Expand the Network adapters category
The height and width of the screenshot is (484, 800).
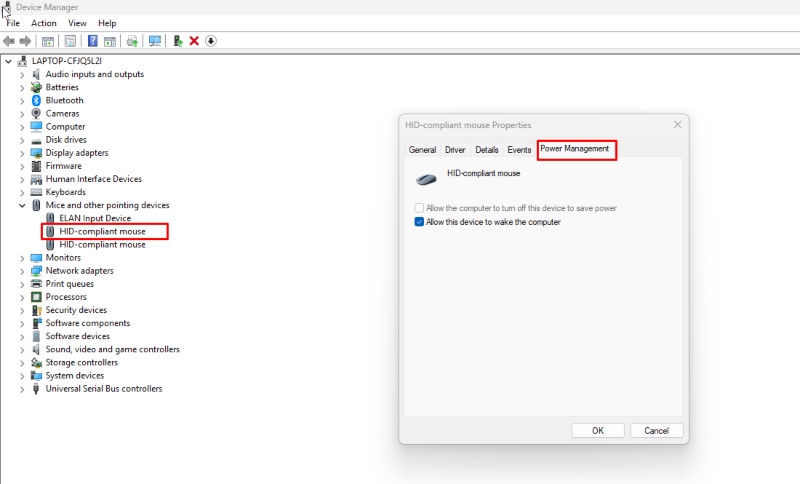coord(22,271)
